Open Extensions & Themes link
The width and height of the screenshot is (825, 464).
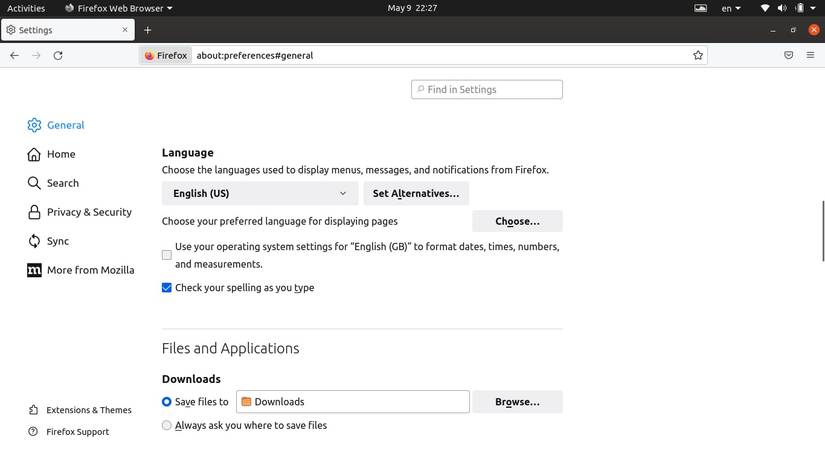89,410
